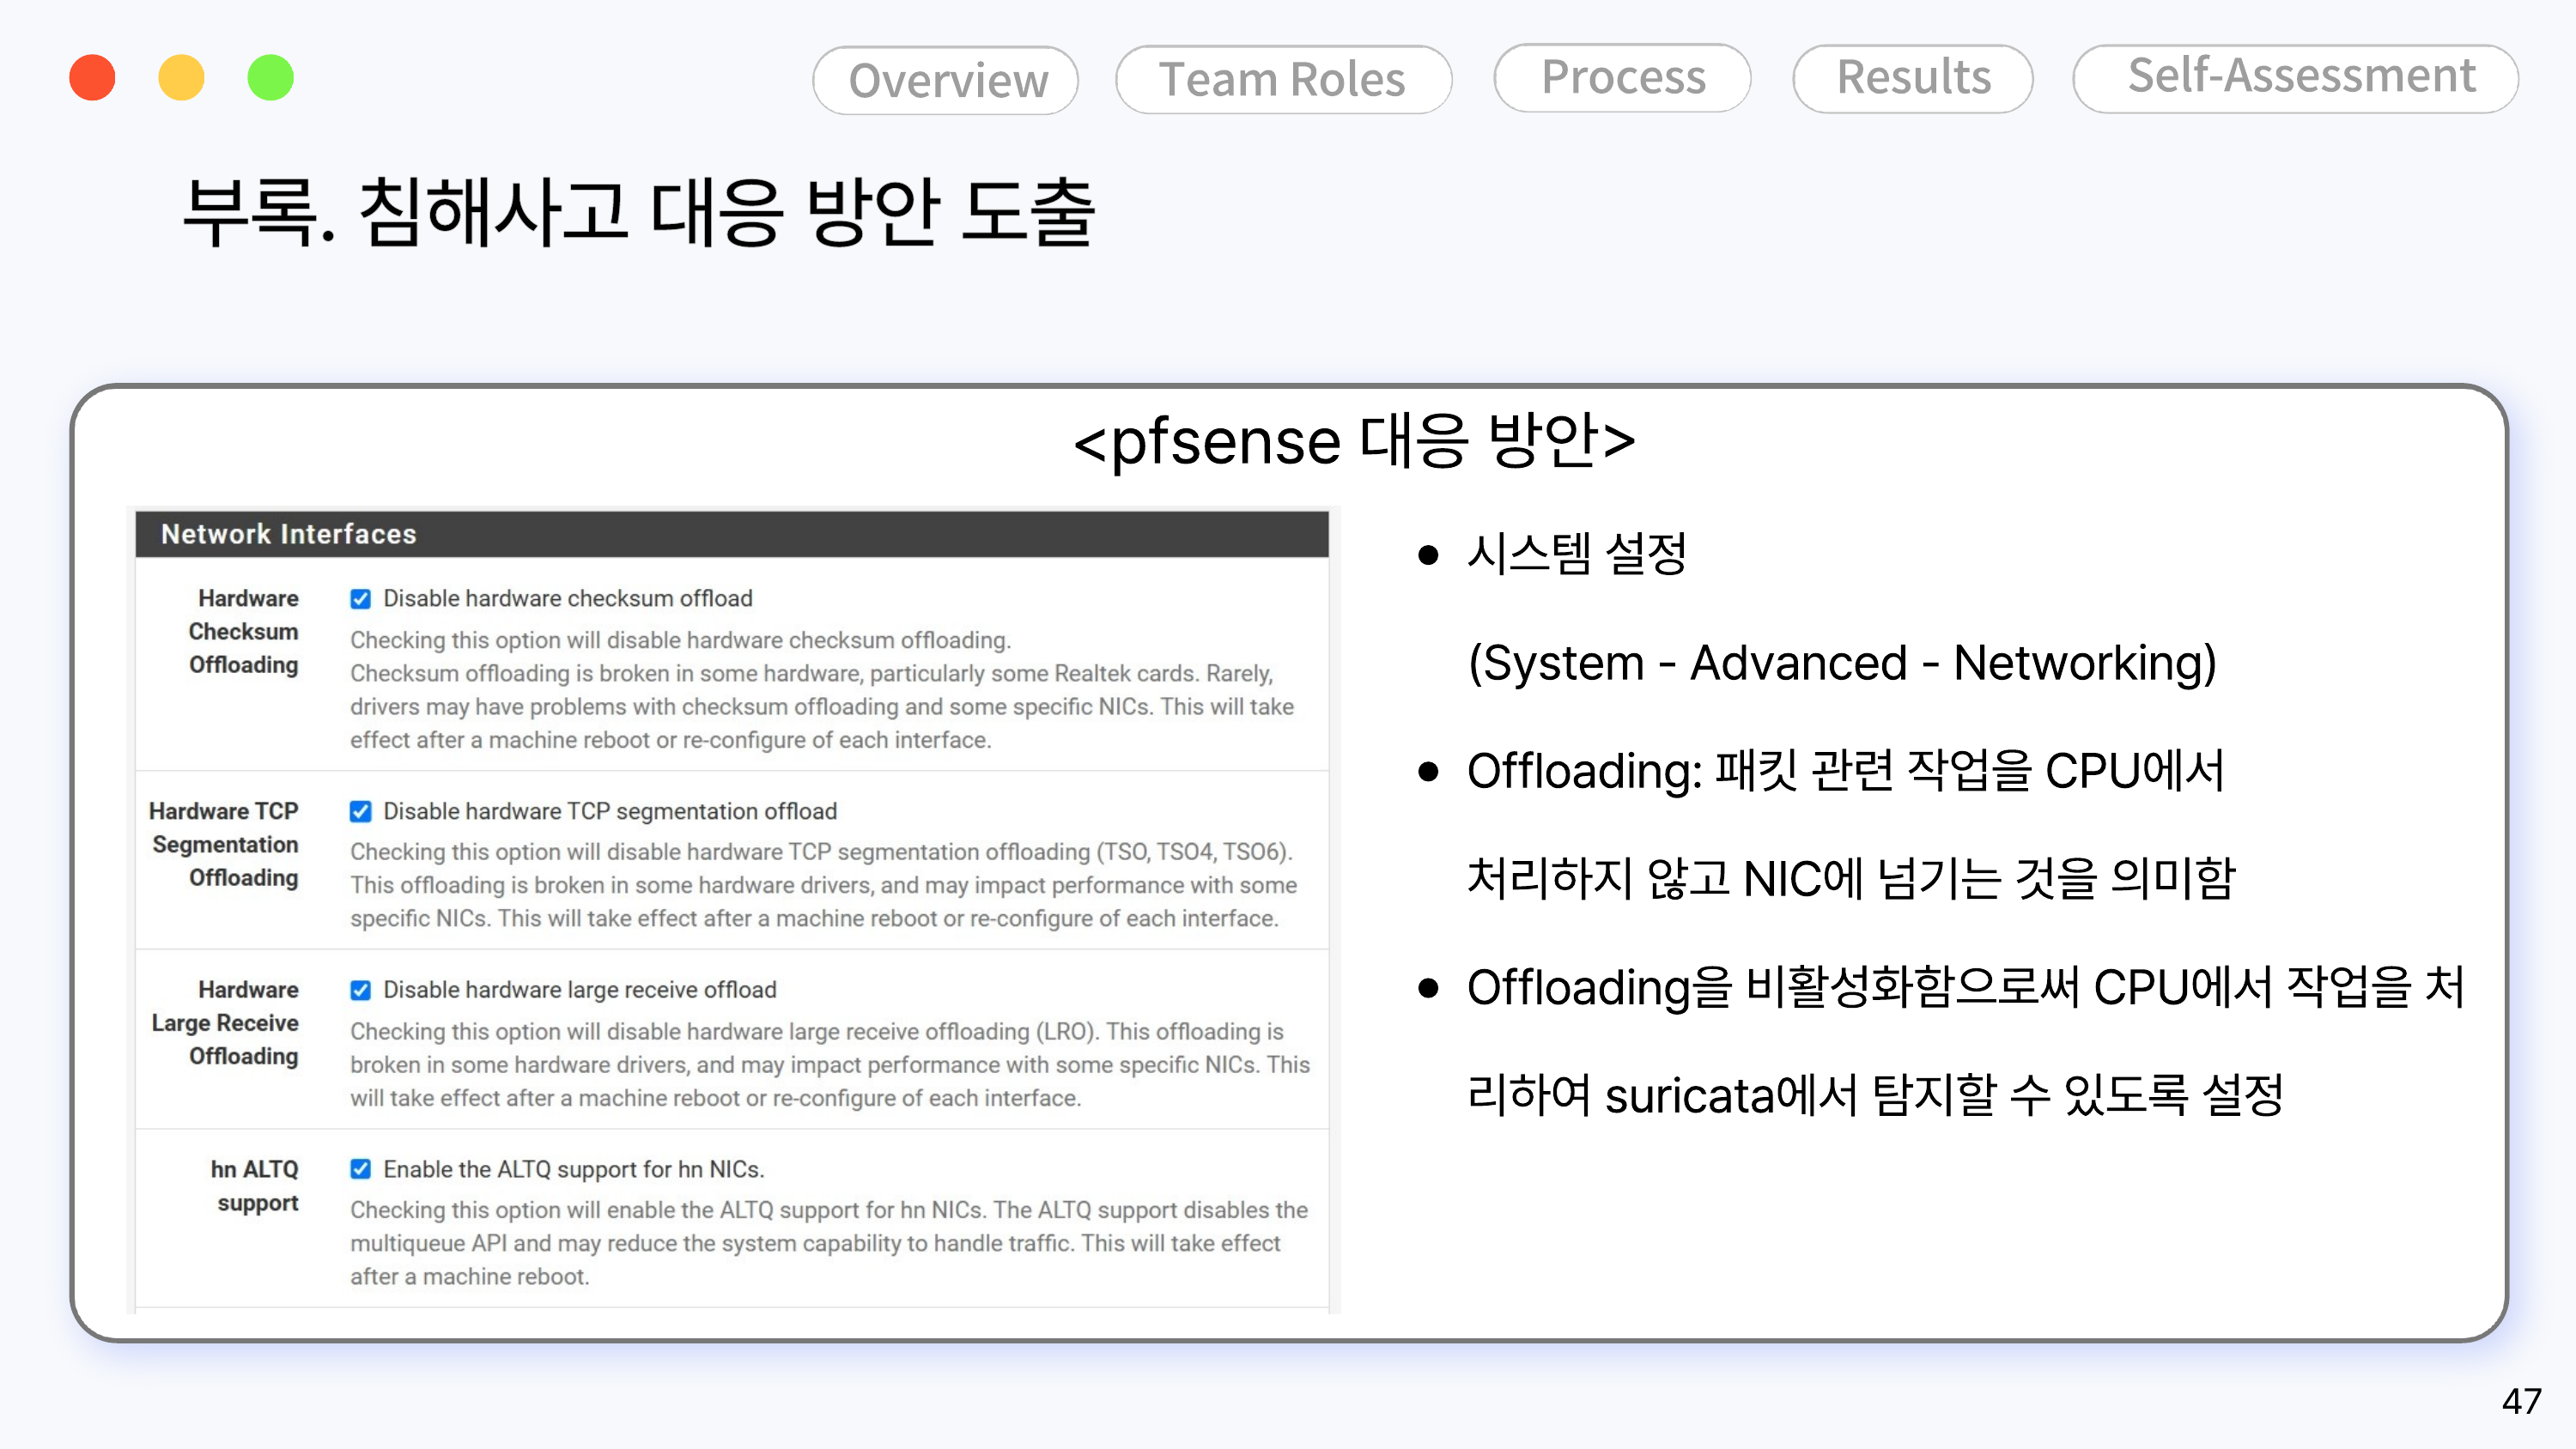This screenshot has height=1449, width=2576.
Task: Click the green window dot
Action: [270, 77]
